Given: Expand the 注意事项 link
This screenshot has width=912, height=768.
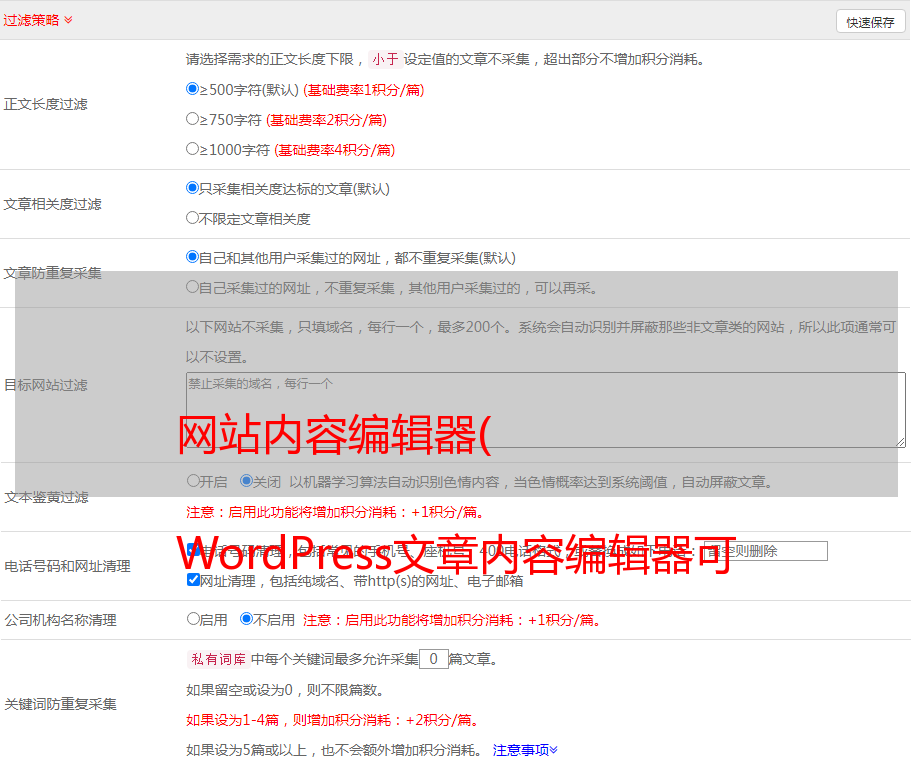Looking at the screenshot, I should coord(525,750).
